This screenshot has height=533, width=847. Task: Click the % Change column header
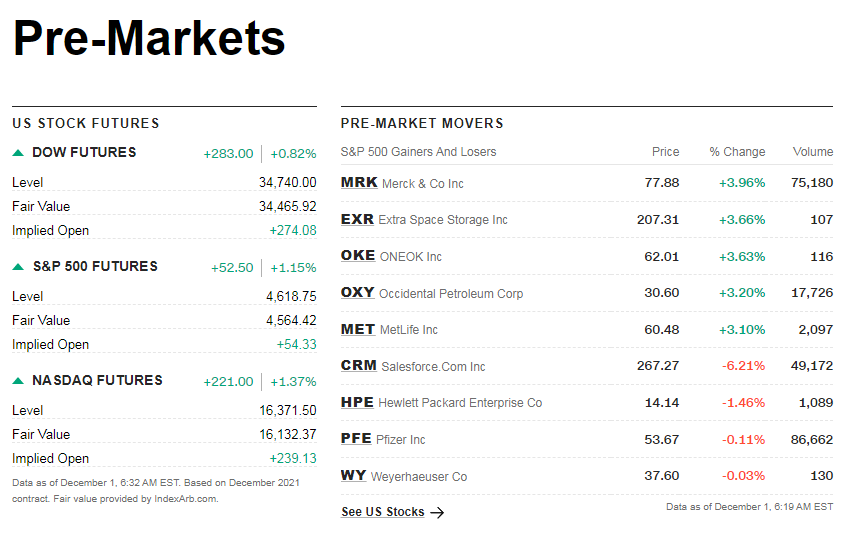click(737, 152)
